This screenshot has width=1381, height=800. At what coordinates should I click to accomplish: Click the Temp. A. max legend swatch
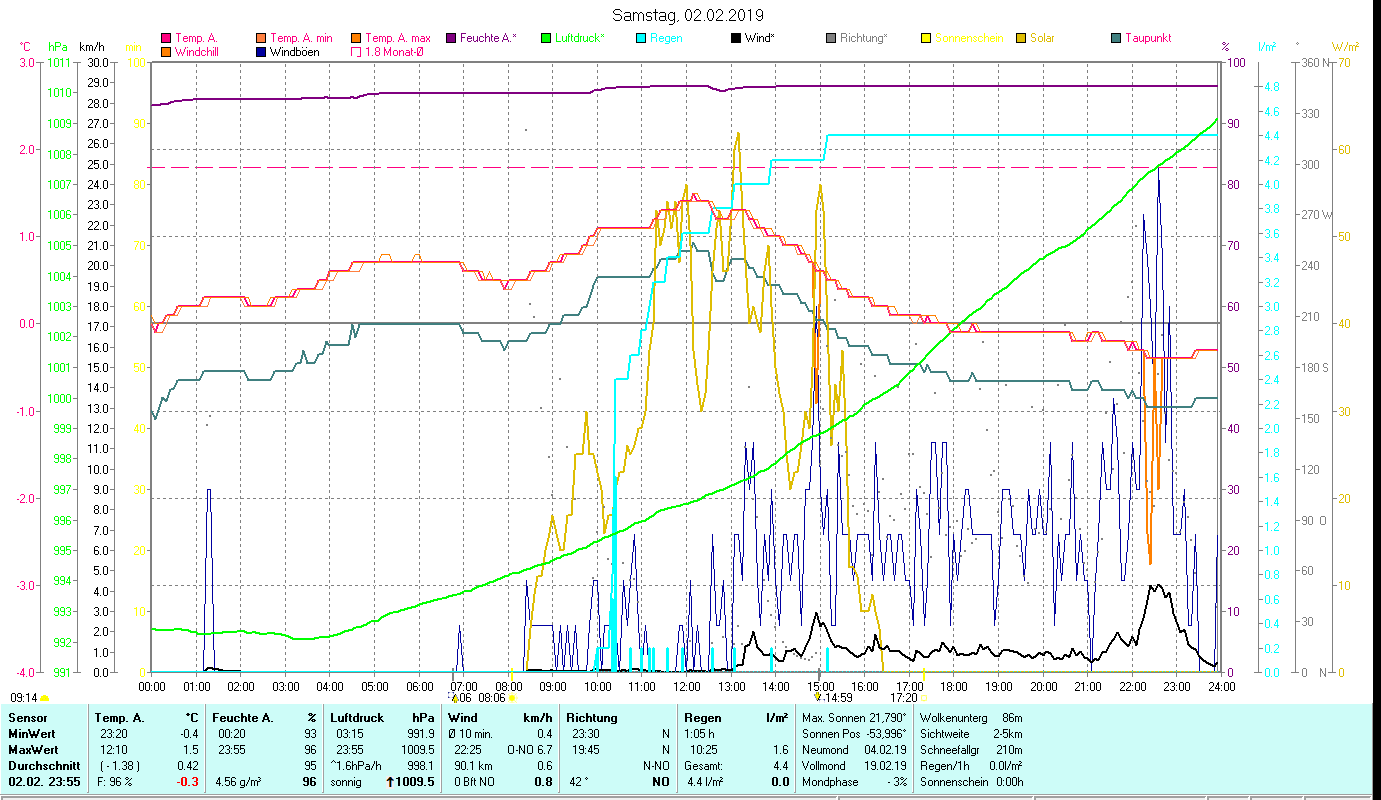click(356, 38)
